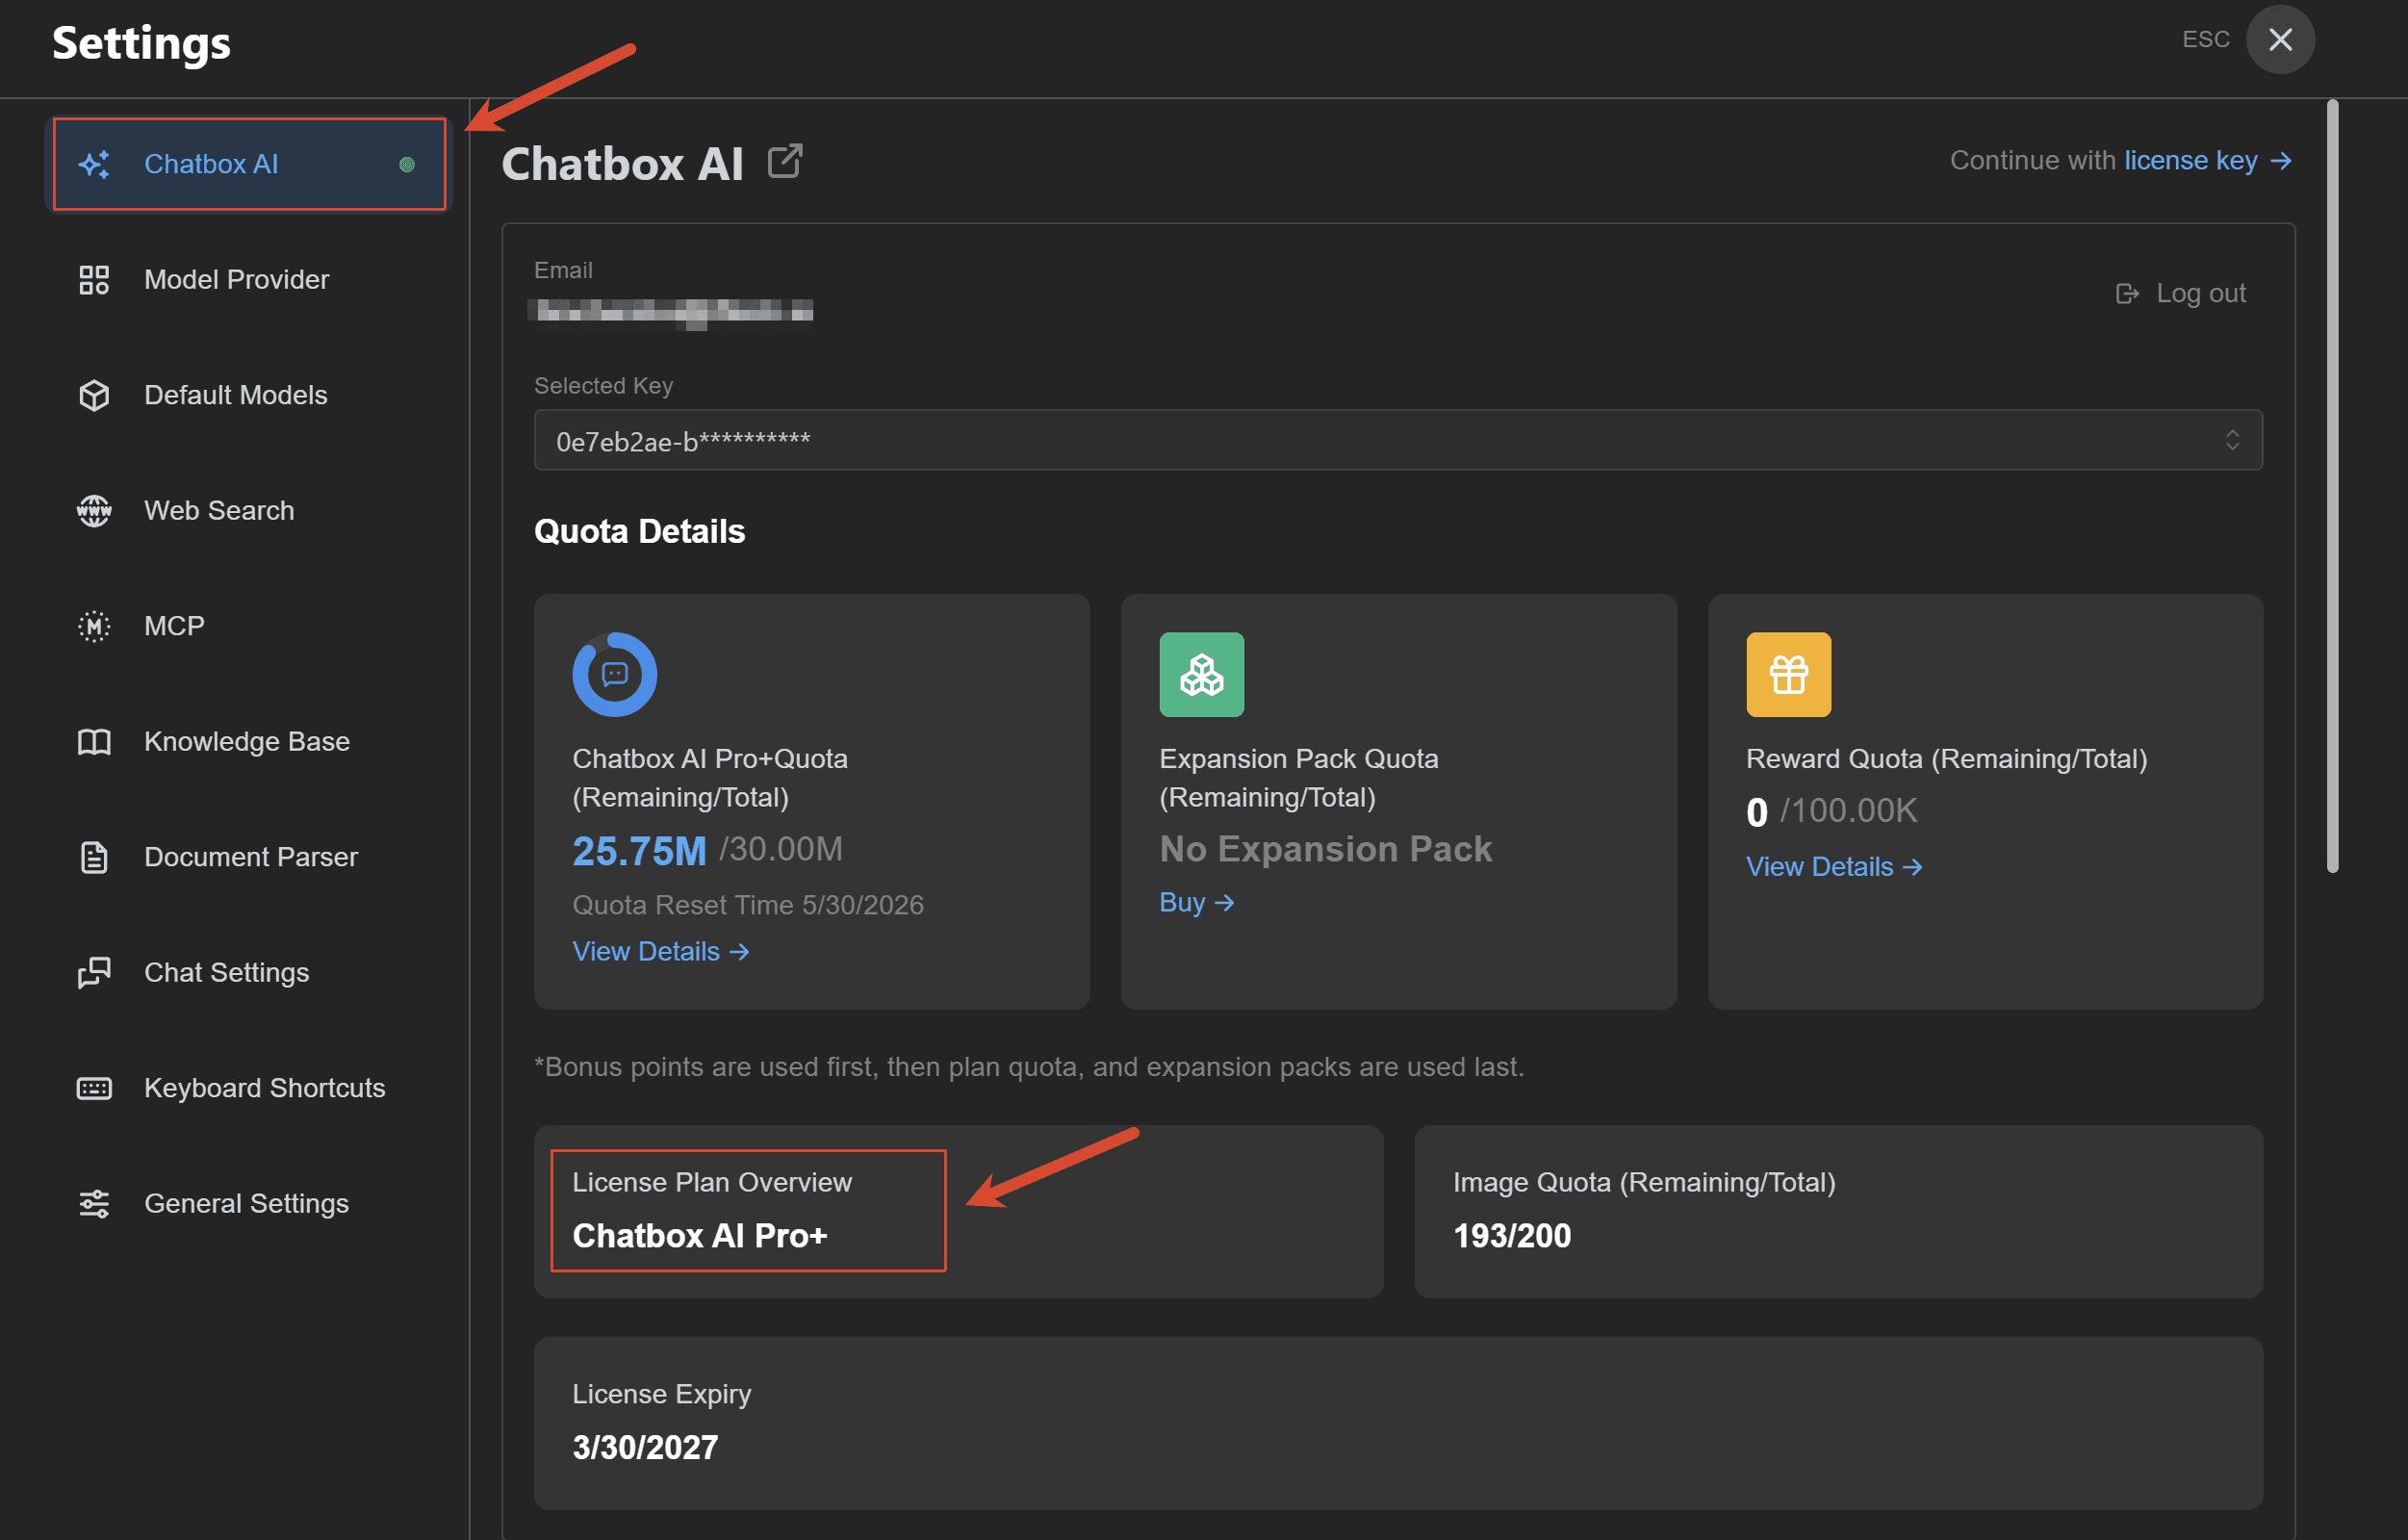Click the Log out button

click(x=2181, y=294)
